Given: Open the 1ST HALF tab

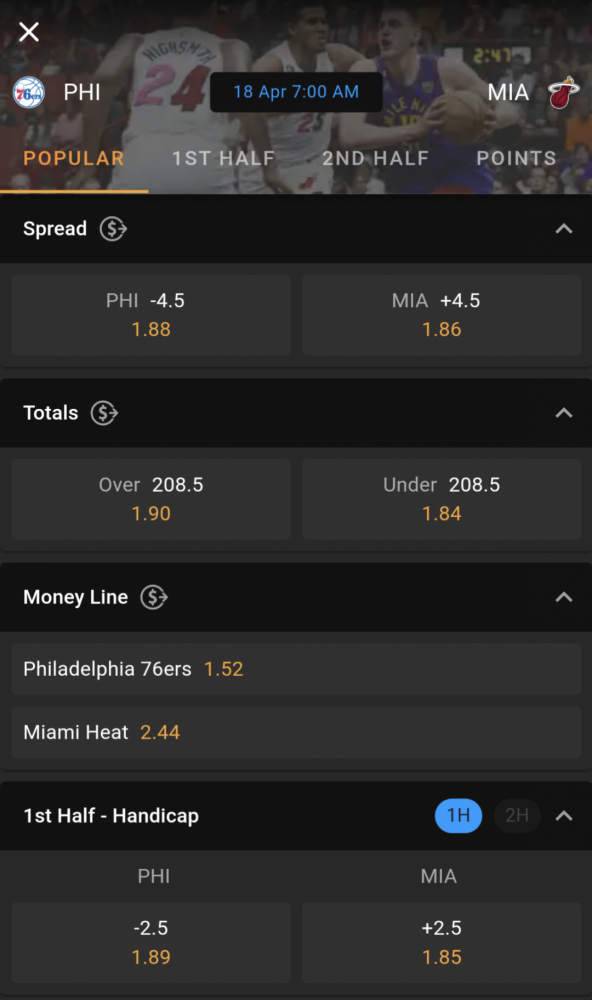Looking at the screenshot, I should (223, 158).
